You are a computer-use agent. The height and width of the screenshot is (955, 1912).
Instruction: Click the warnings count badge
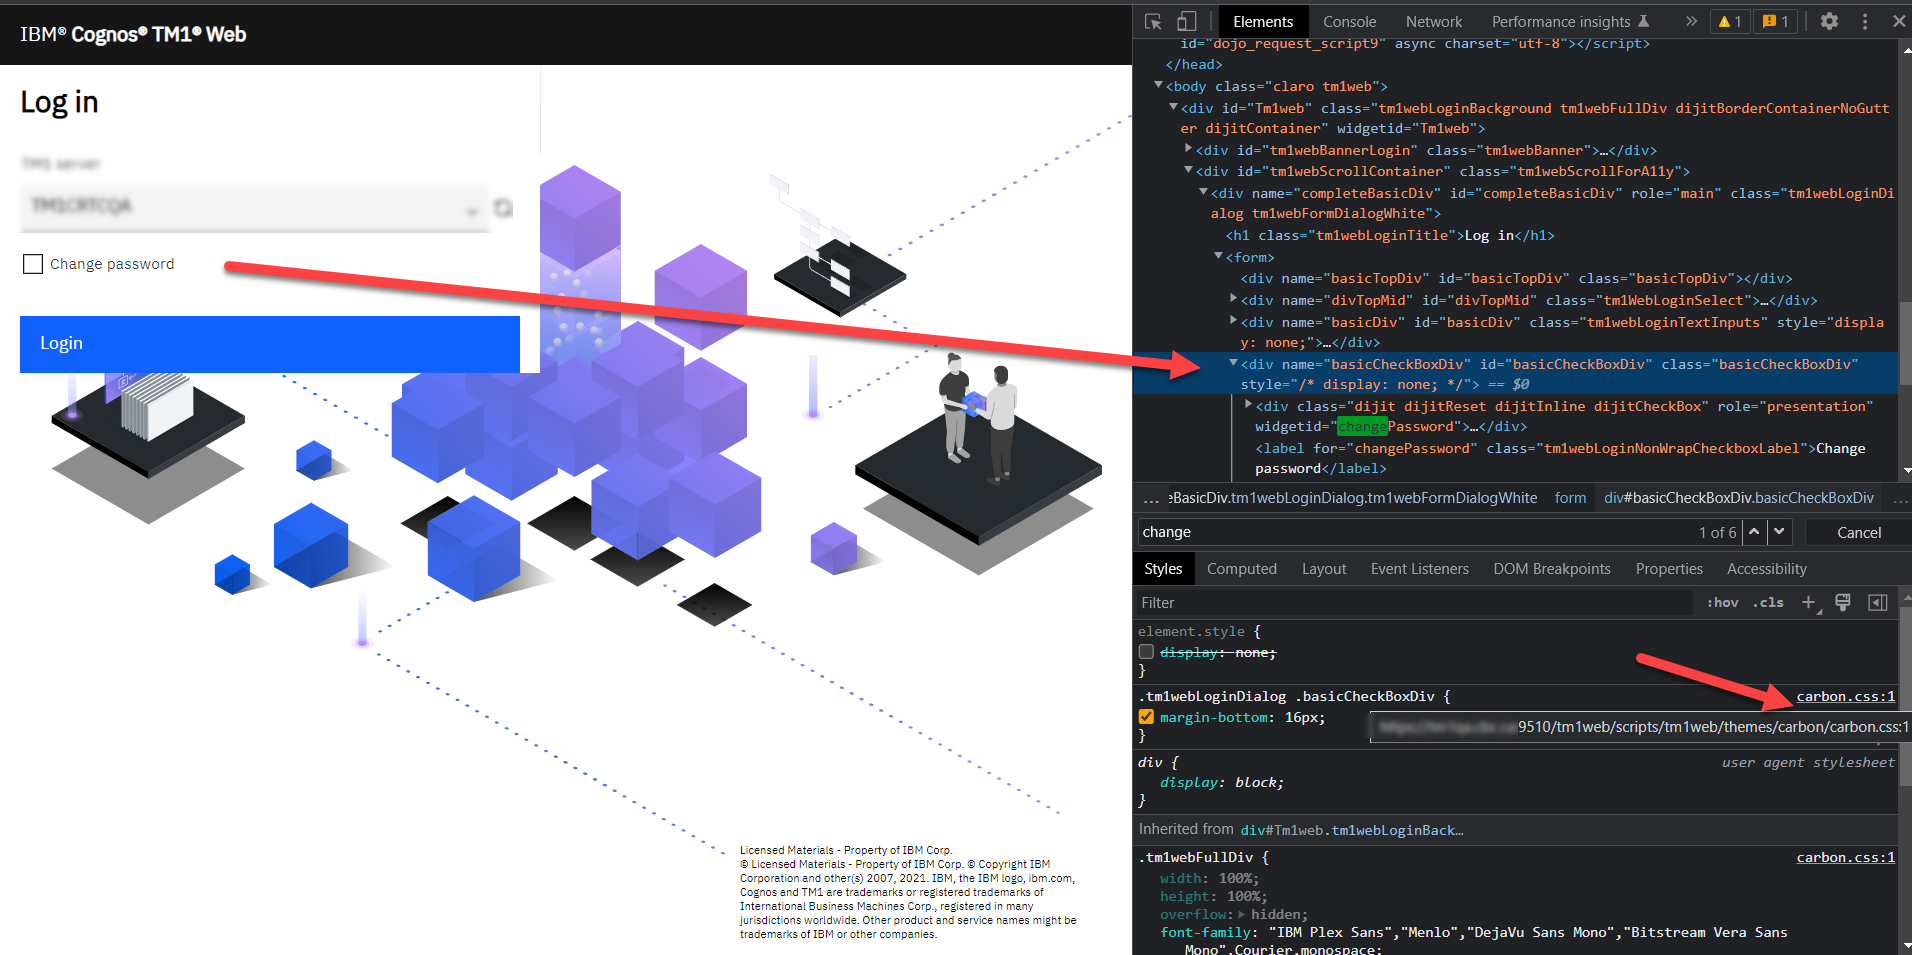[x=1730, y=21]
